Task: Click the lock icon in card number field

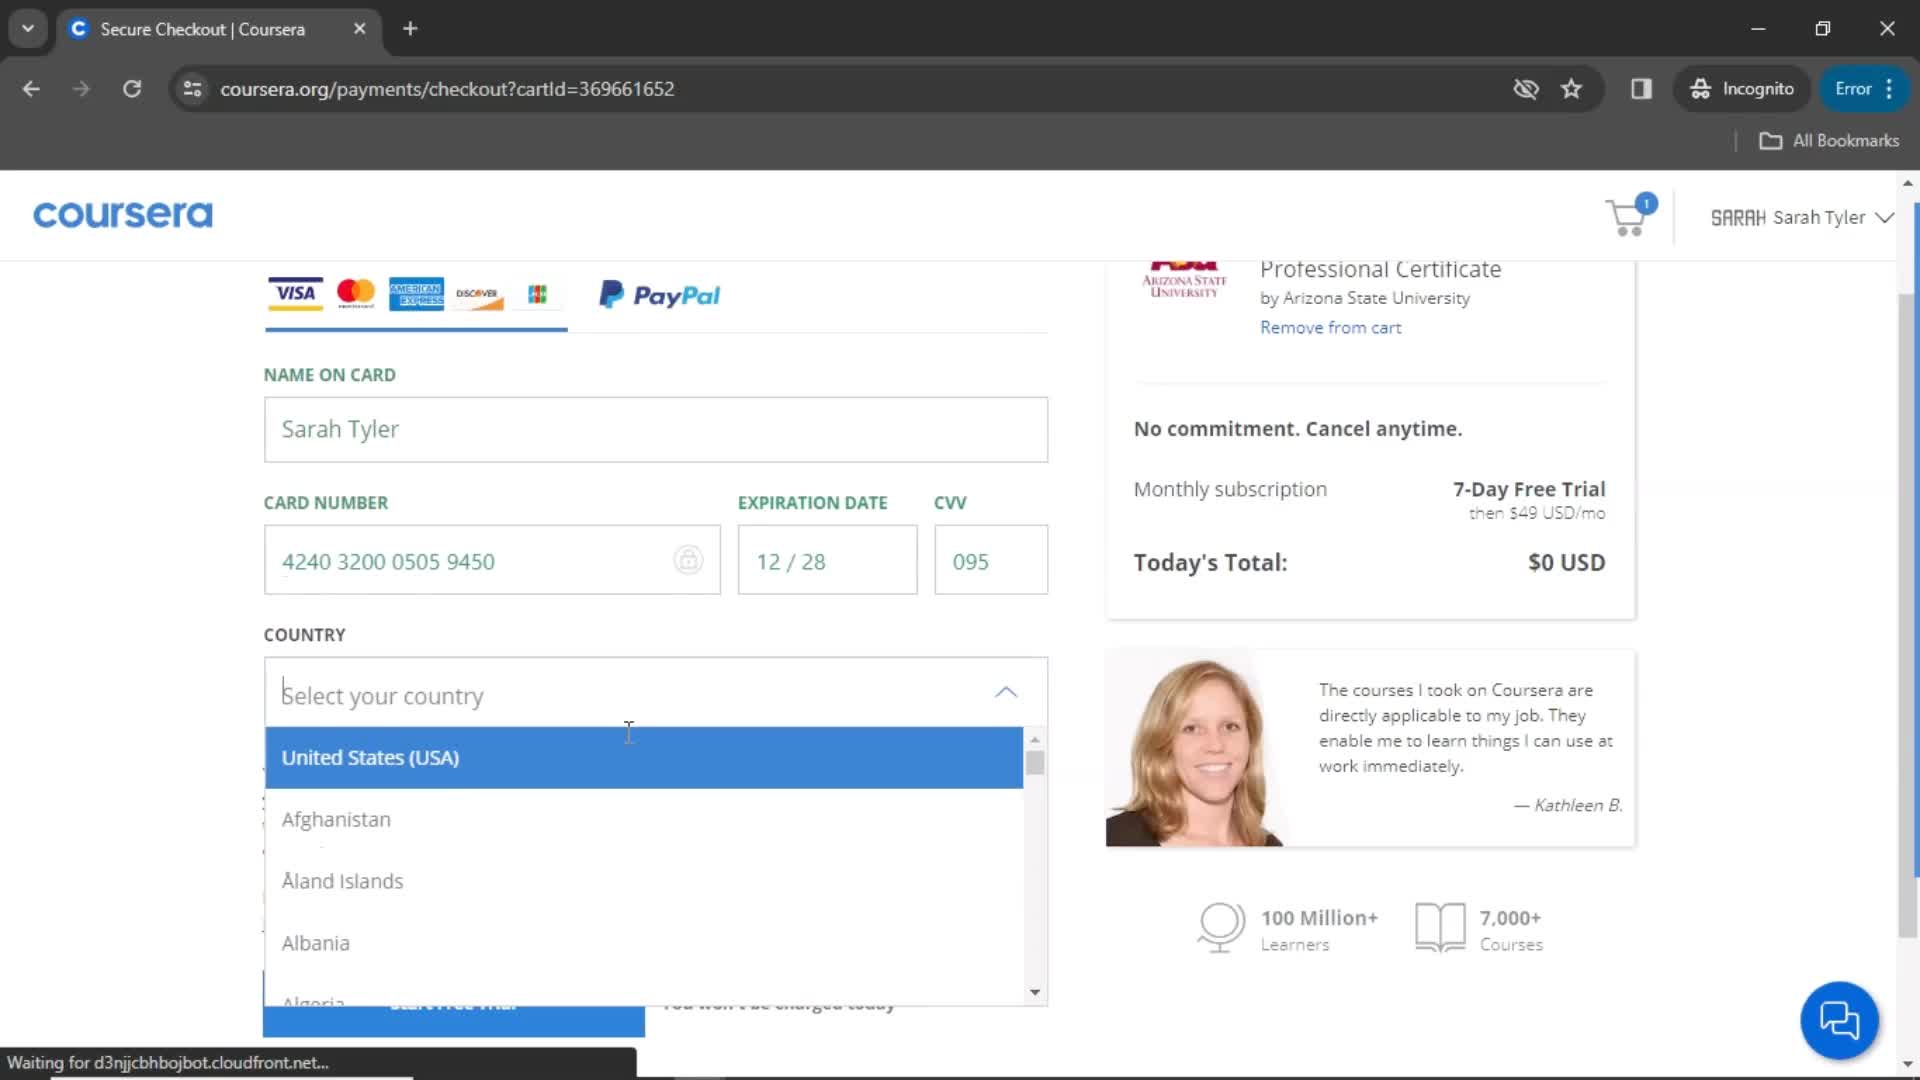Action: click(688, 560)
